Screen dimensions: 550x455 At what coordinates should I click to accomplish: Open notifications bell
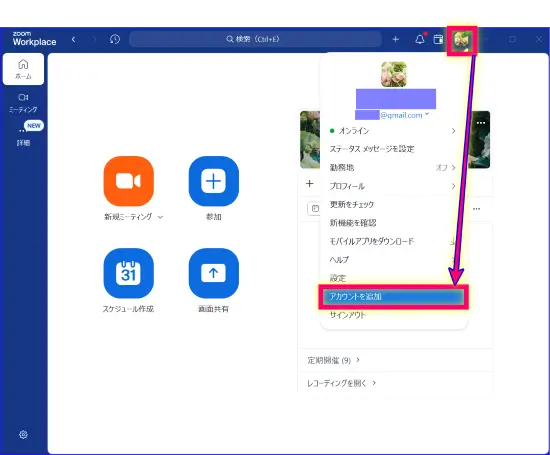pyautogui.click(x=420, y=39)
